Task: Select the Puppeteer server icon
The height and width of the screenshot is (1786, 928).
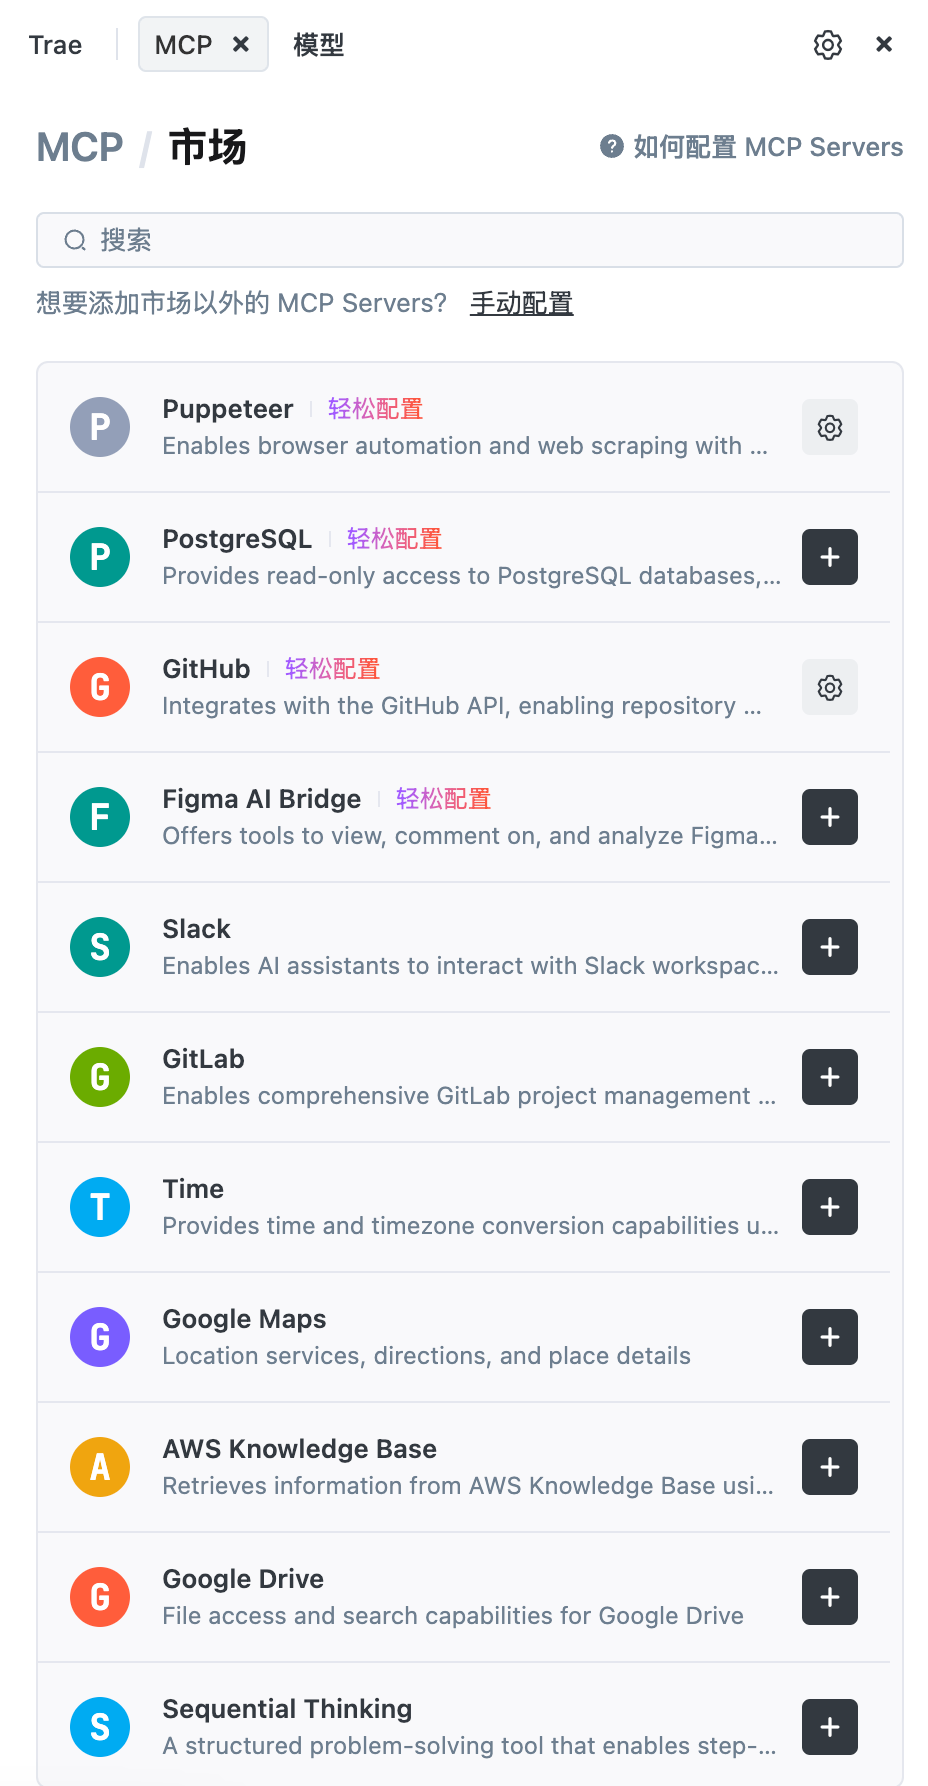Action: click(100, 427)
